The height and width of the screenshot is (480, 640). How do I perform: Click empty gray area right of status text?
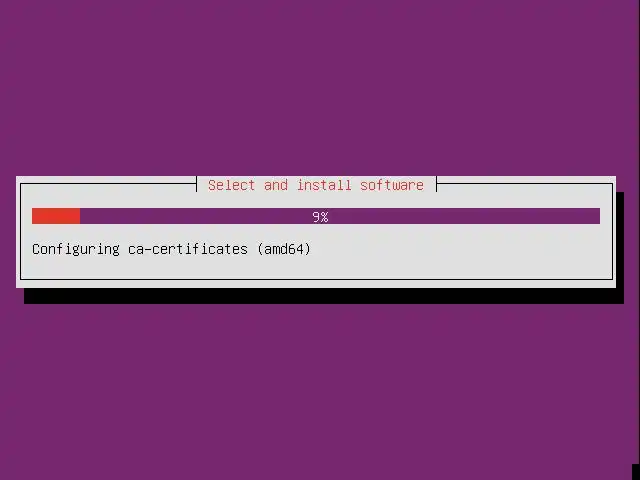click(461, 249)
